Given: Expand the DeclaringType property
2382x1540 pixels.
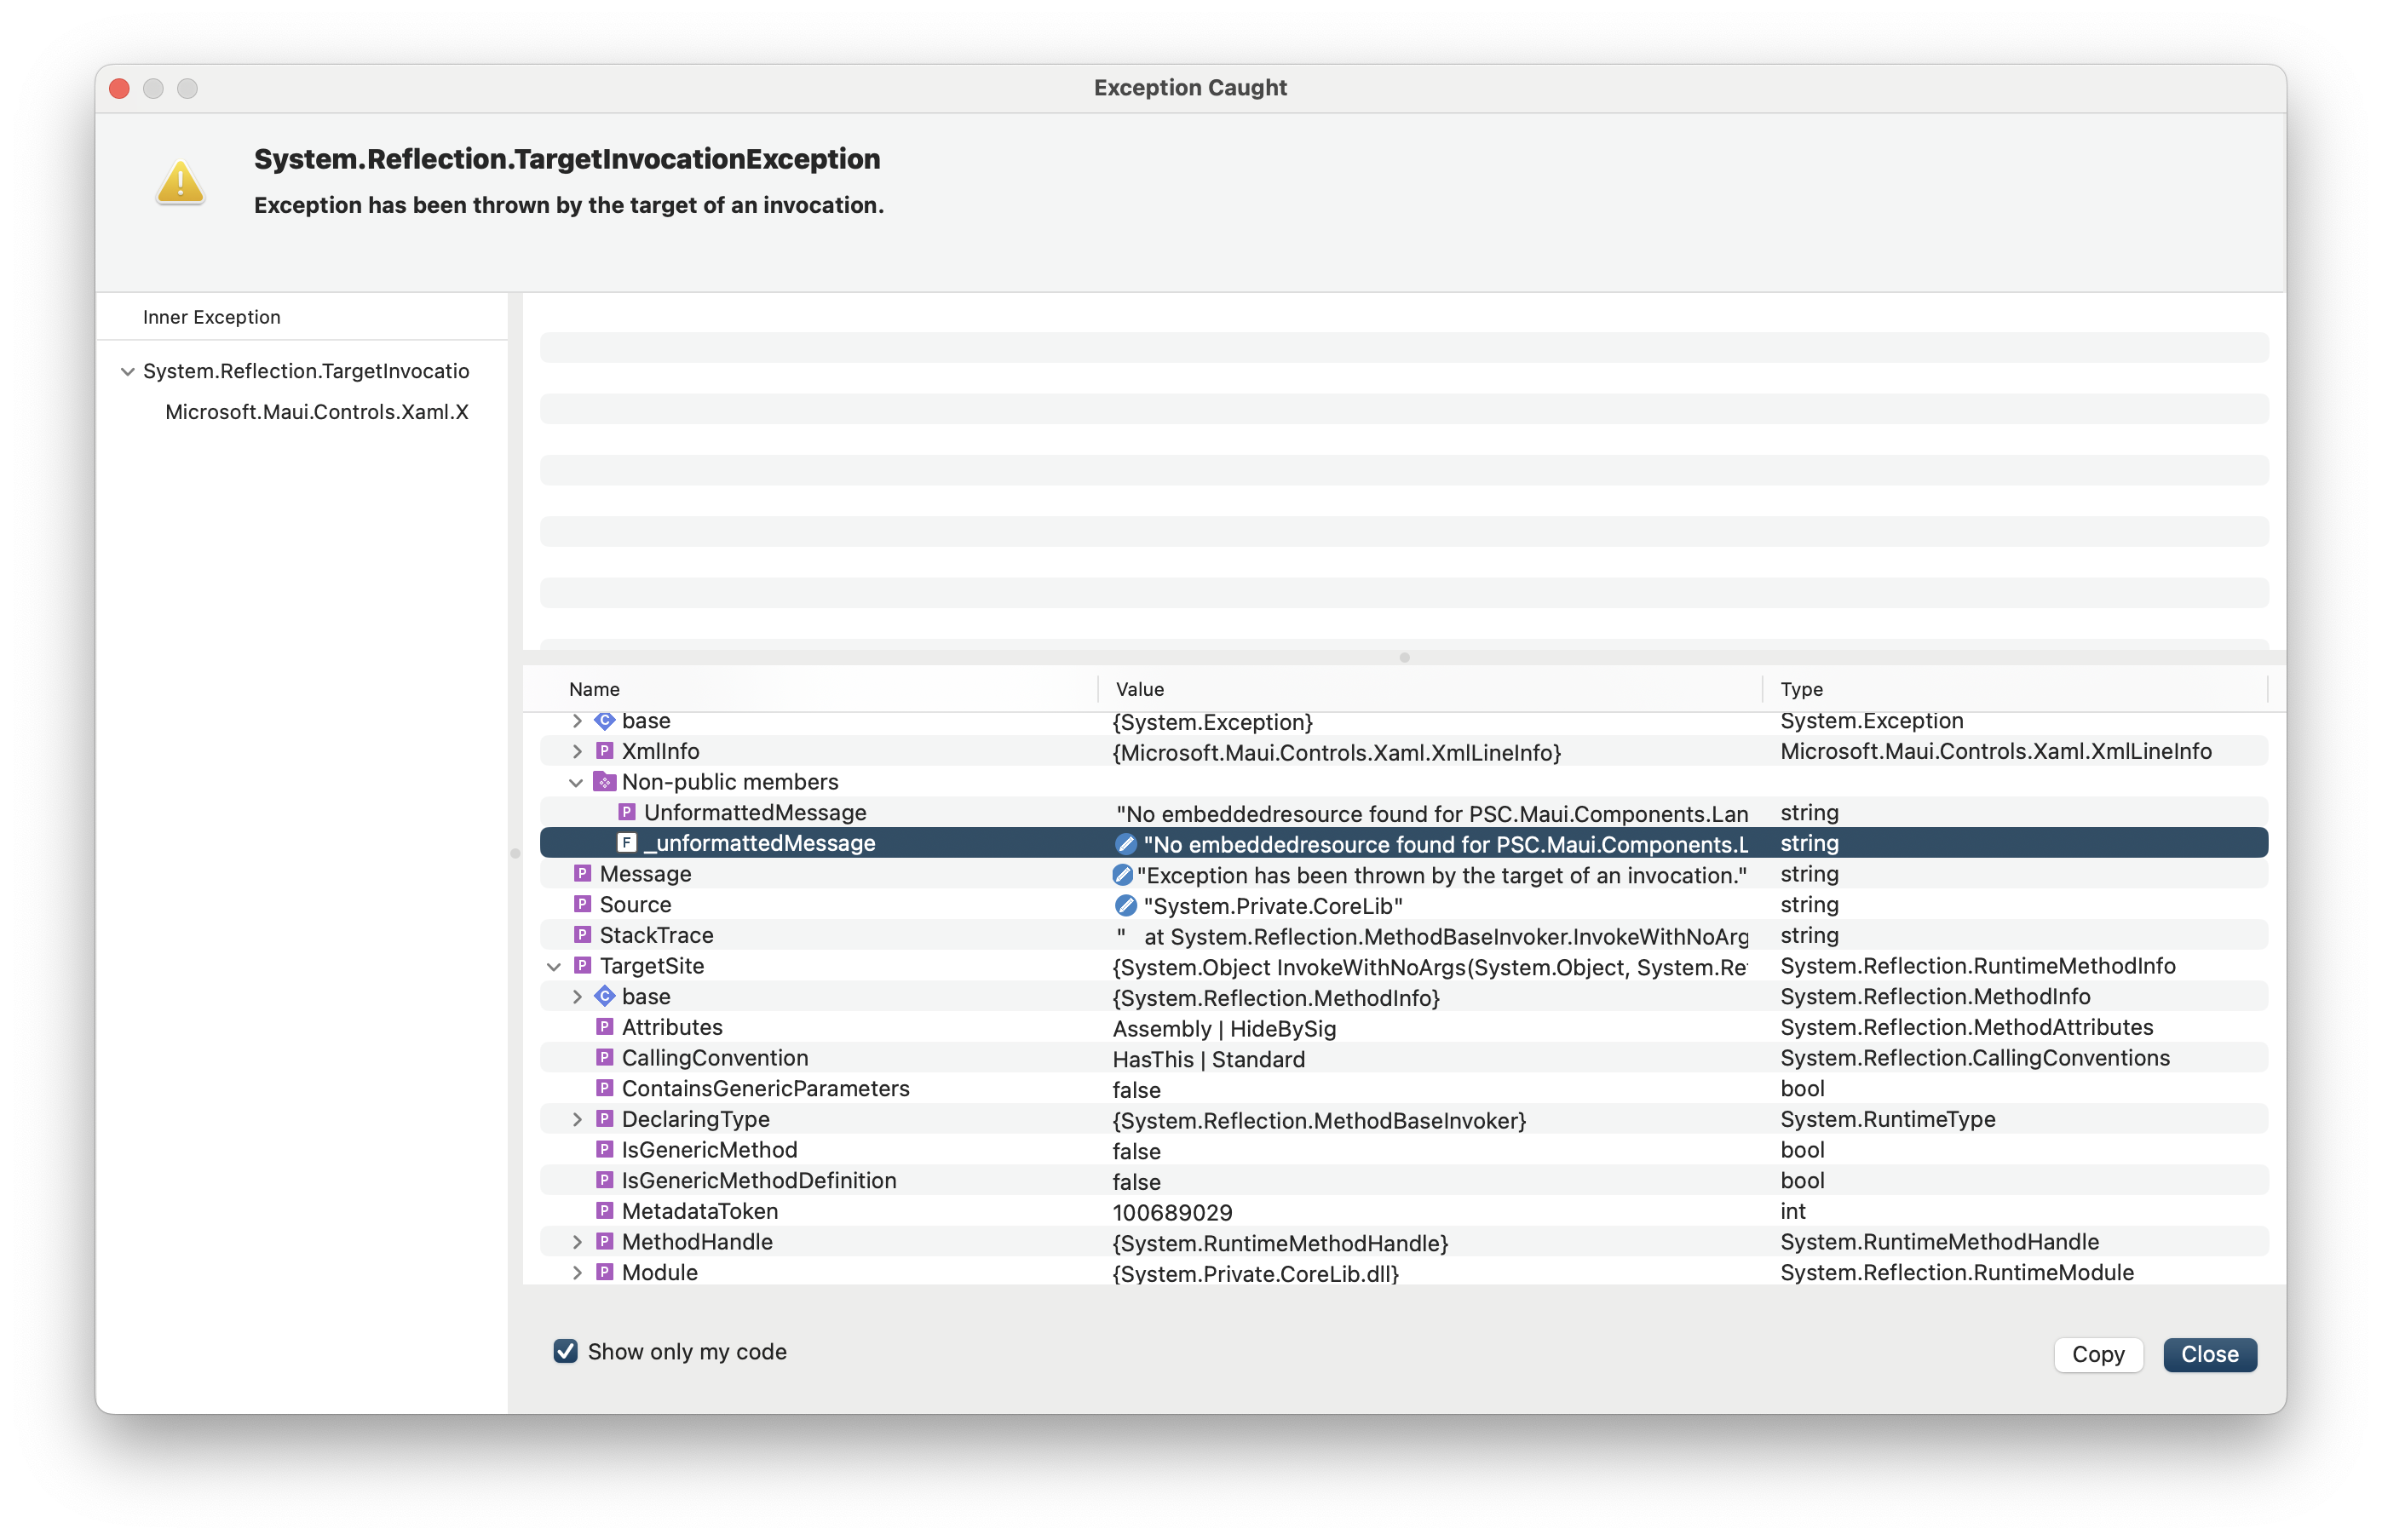Looking at the screenshot, I should point(577,1119).
